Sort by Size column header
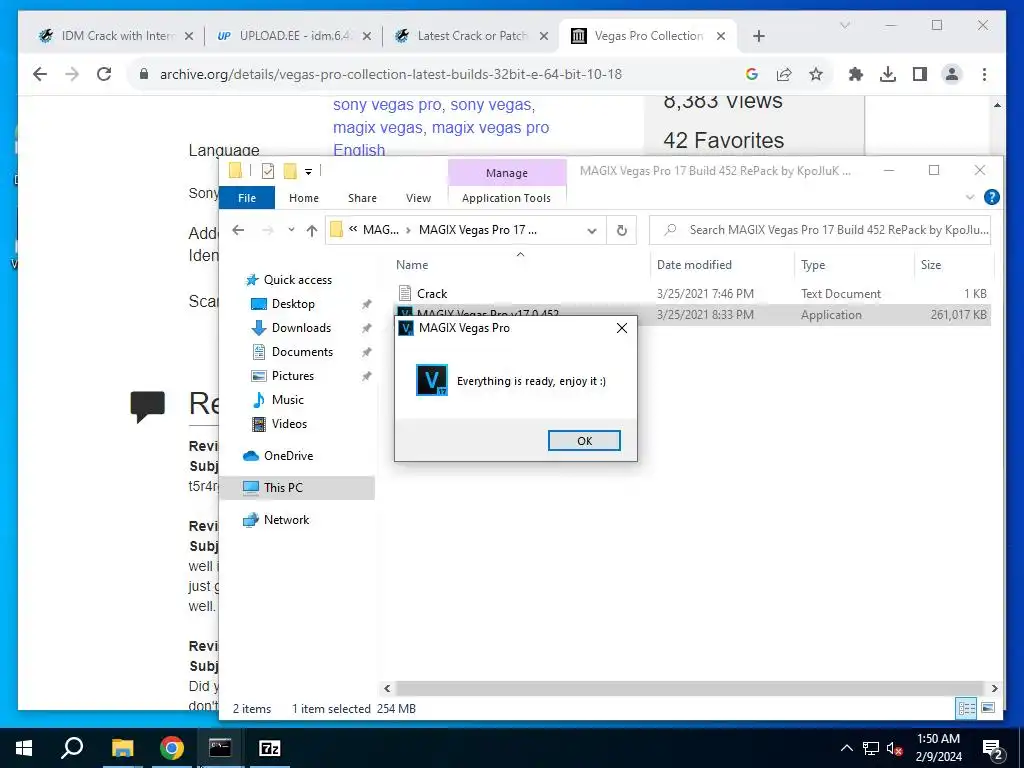This screenshot has height=768, width=1024. click(x=931, y=264)
